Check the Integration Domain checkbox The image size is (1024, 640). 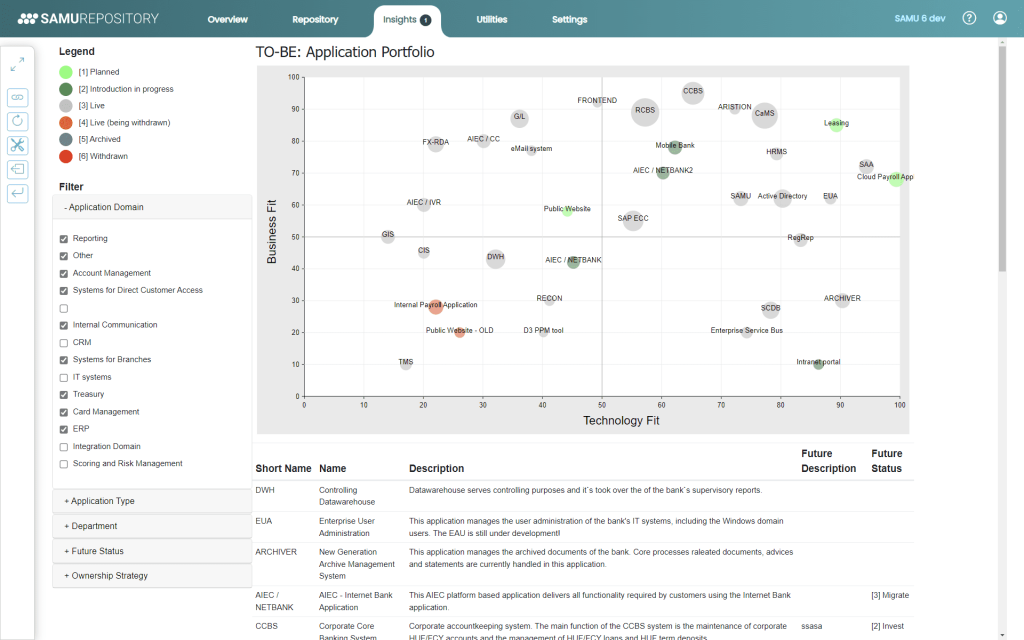coord(64,447)
